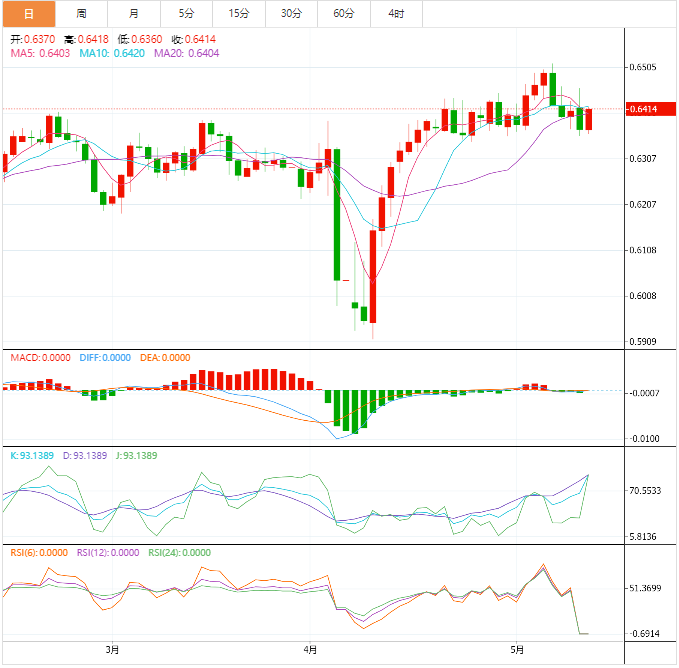Click the 5月 time axis marker

(516, 650)
